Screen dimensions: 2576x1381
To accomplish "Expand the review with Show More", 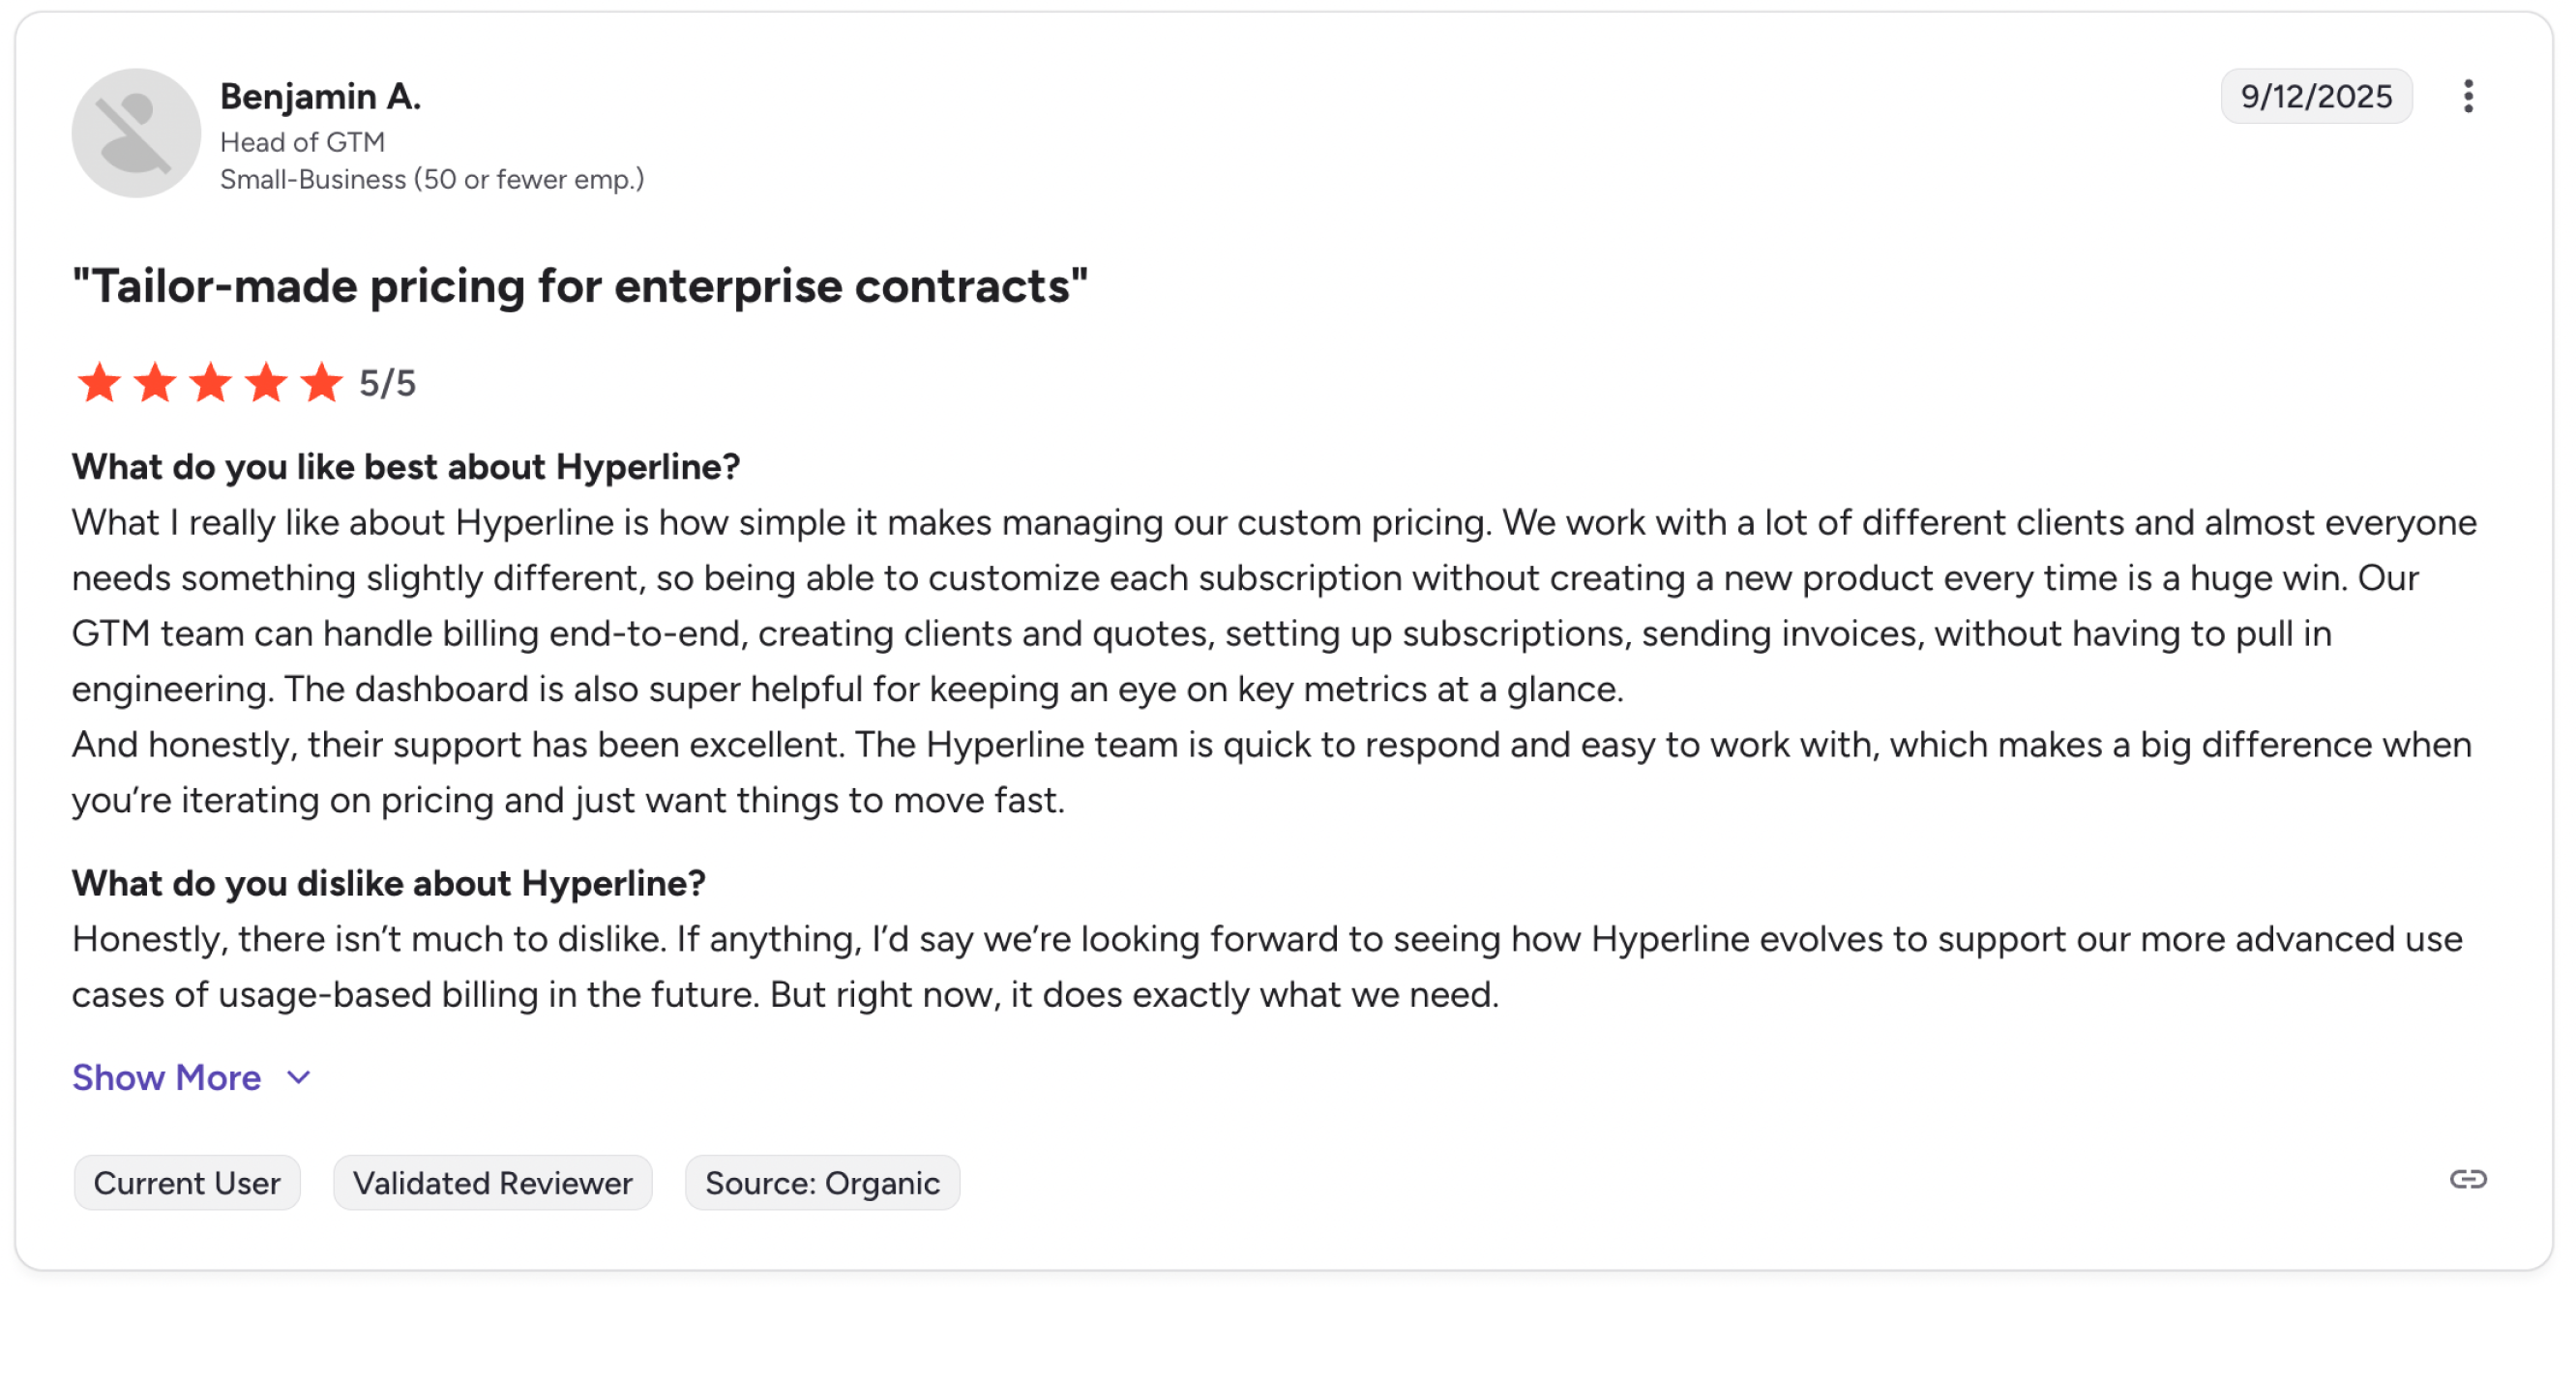I will click(x=166, y=1077).
